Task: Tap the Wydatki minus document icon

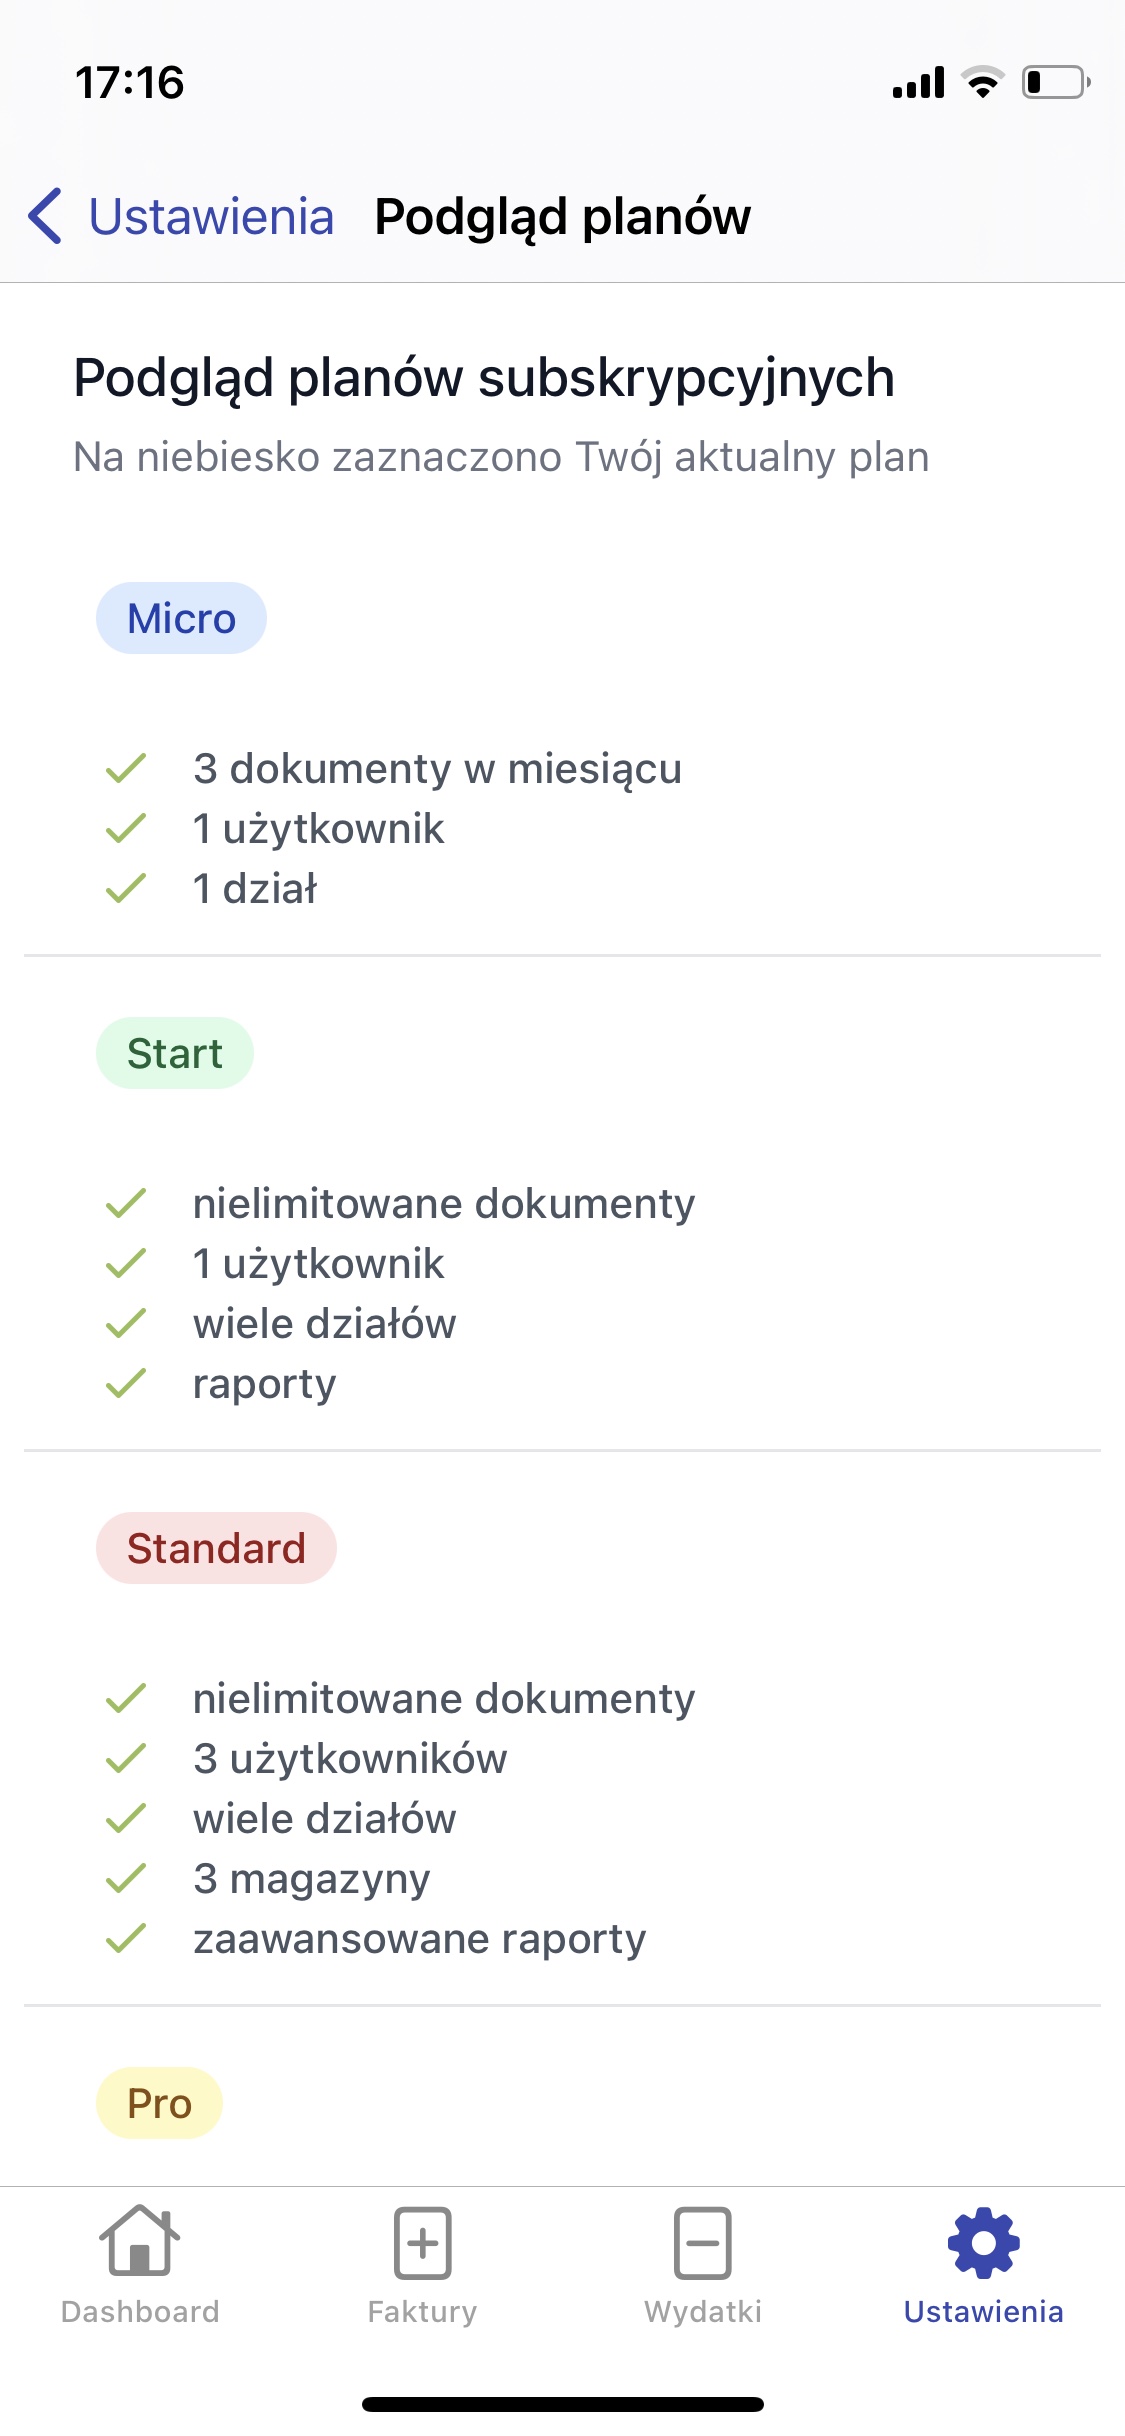Action: 703,2242
